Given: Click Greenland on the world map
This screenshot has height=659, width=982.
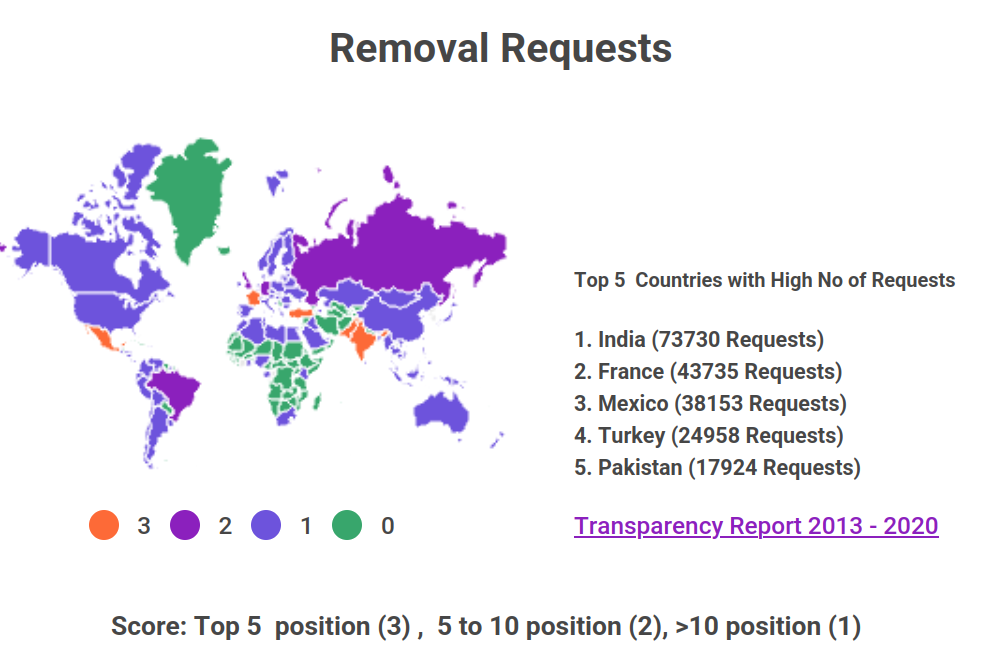Looking at the screenshot, I should point(200,195).
